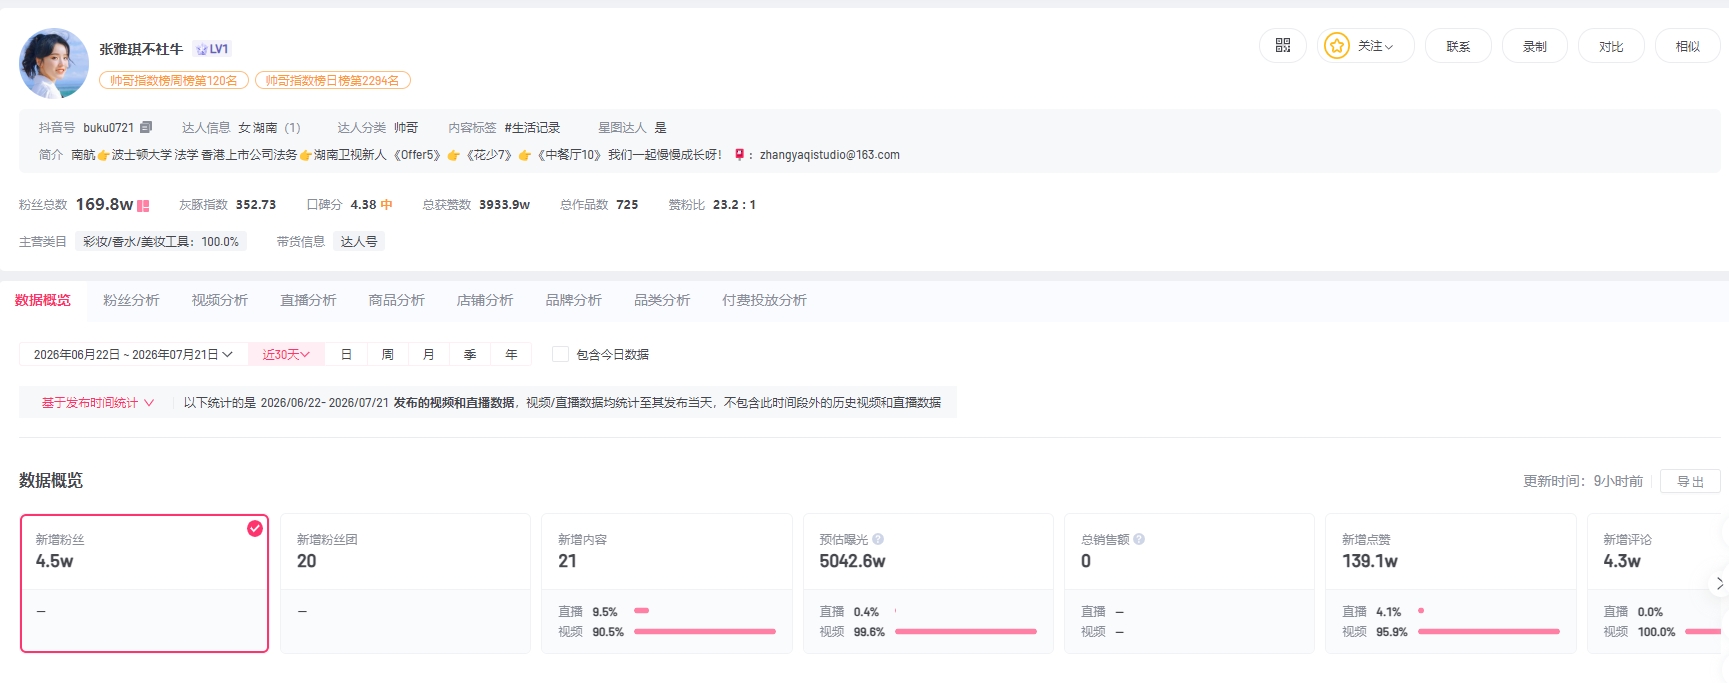Click the help icon next to 总销售额
The height and width of the screenshot is (683, 1729).
point(1139,539)
